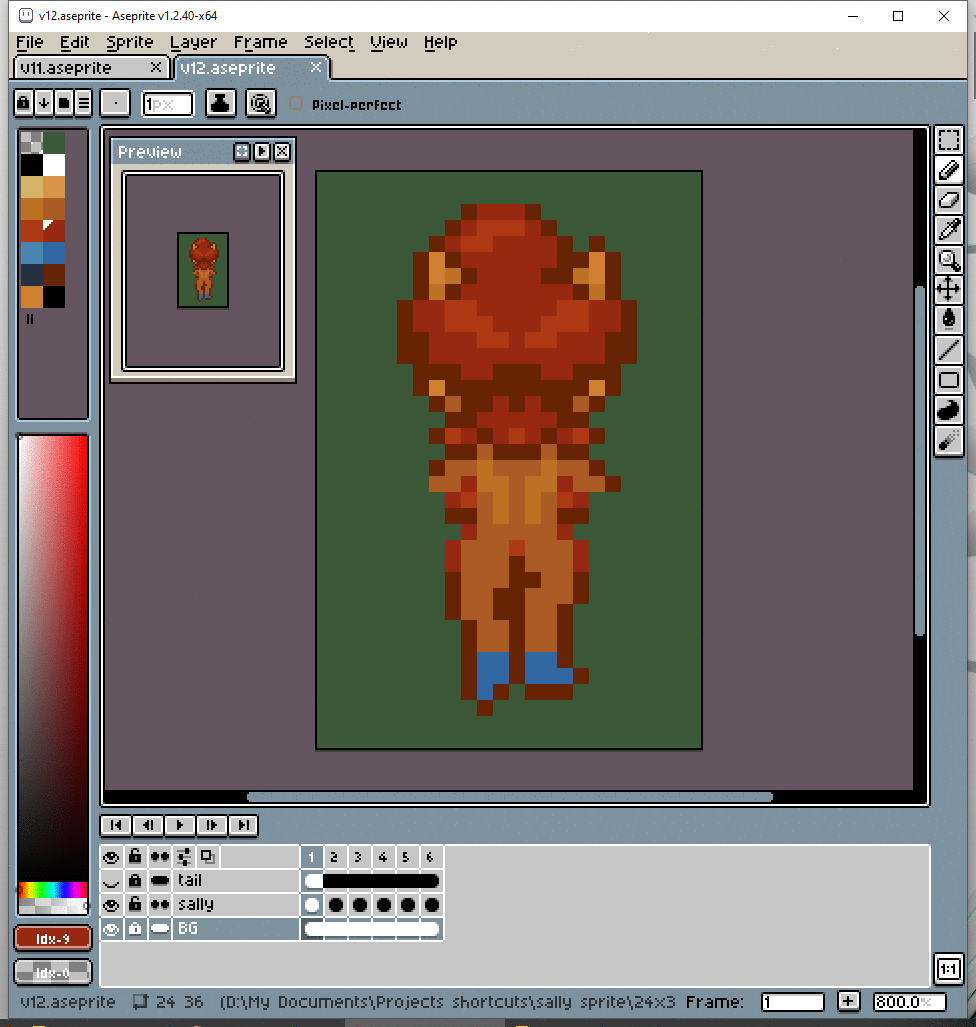Pick the white swatch in the palette
Screen dimensions: 976x1027
pos(54,165)
